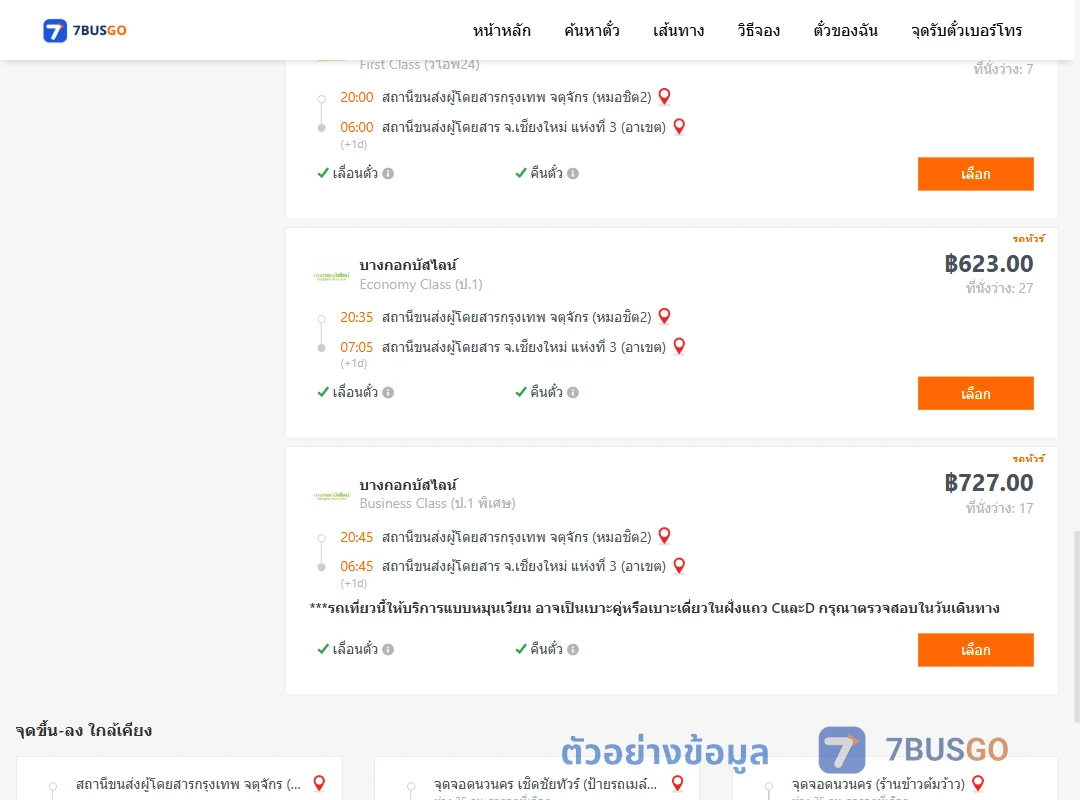
Task: Click the rotating-bus notice starting with ***รถเที่ยวนี้
Action: tap(654, 608)
